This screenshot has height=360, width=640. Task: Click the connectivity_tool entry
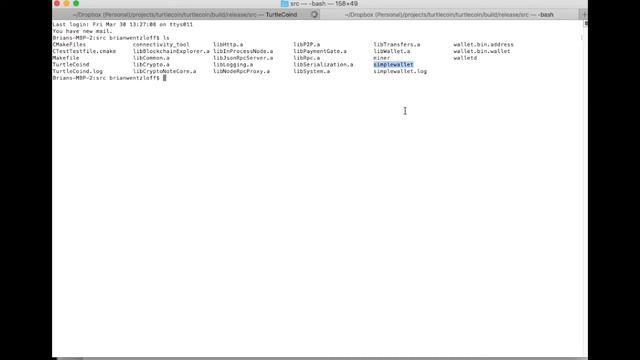(161, 44)
